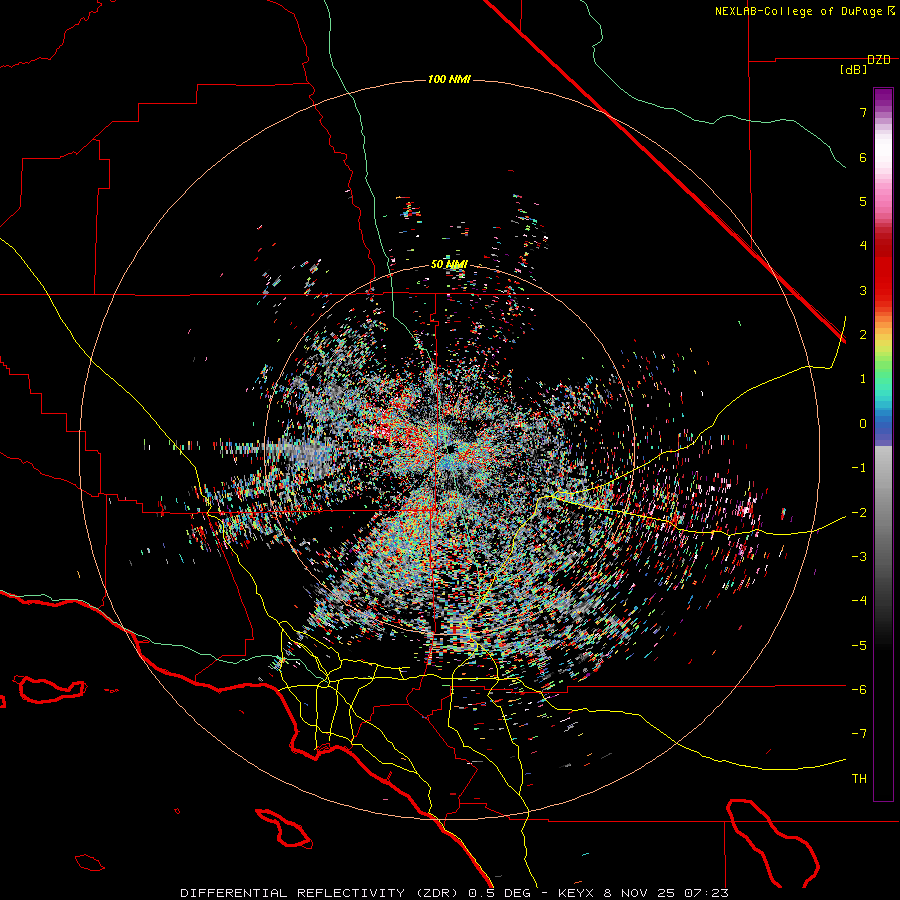Viewport: 900px width, 900px height.
Task: Click the 8 NOV 25 date stamp
Action: click(641, 893)
